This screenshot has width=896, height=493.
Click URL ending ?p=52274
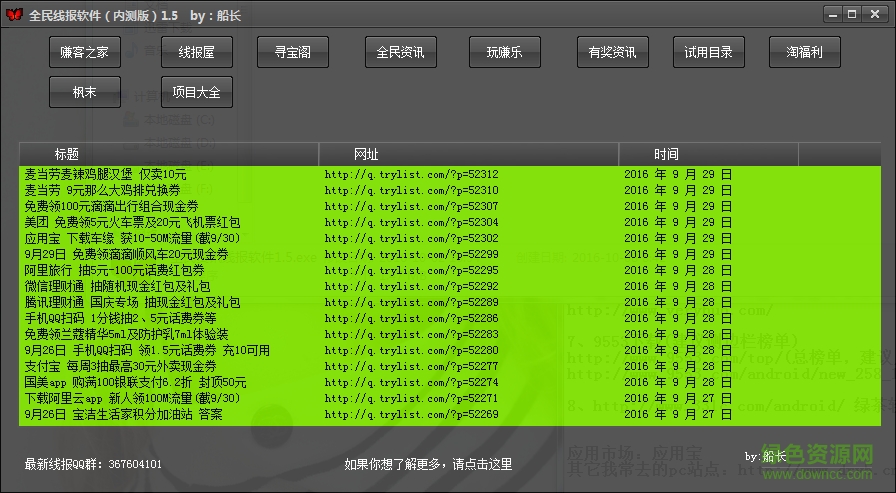tap(411, 382)
